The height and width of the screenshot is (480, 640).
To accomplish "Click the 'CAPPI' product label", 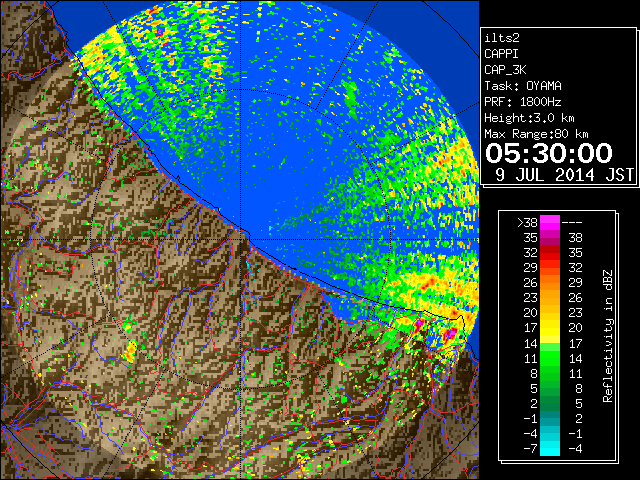I will (501, 54).
